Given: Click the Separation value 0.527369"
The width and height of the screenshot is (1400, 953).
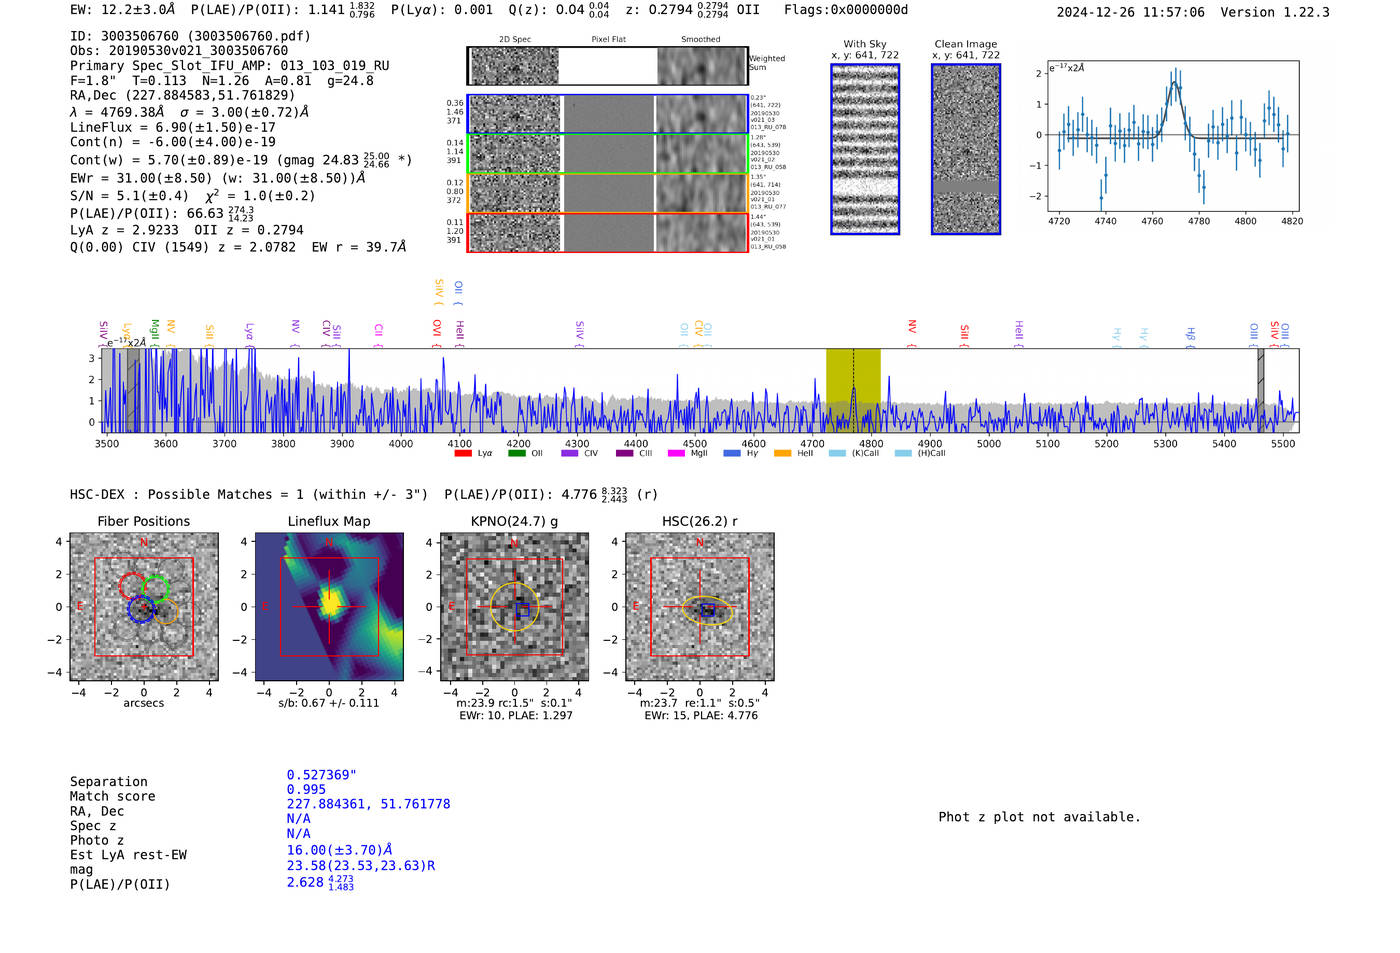Looking at the screenshot, I should click(322, 775).
